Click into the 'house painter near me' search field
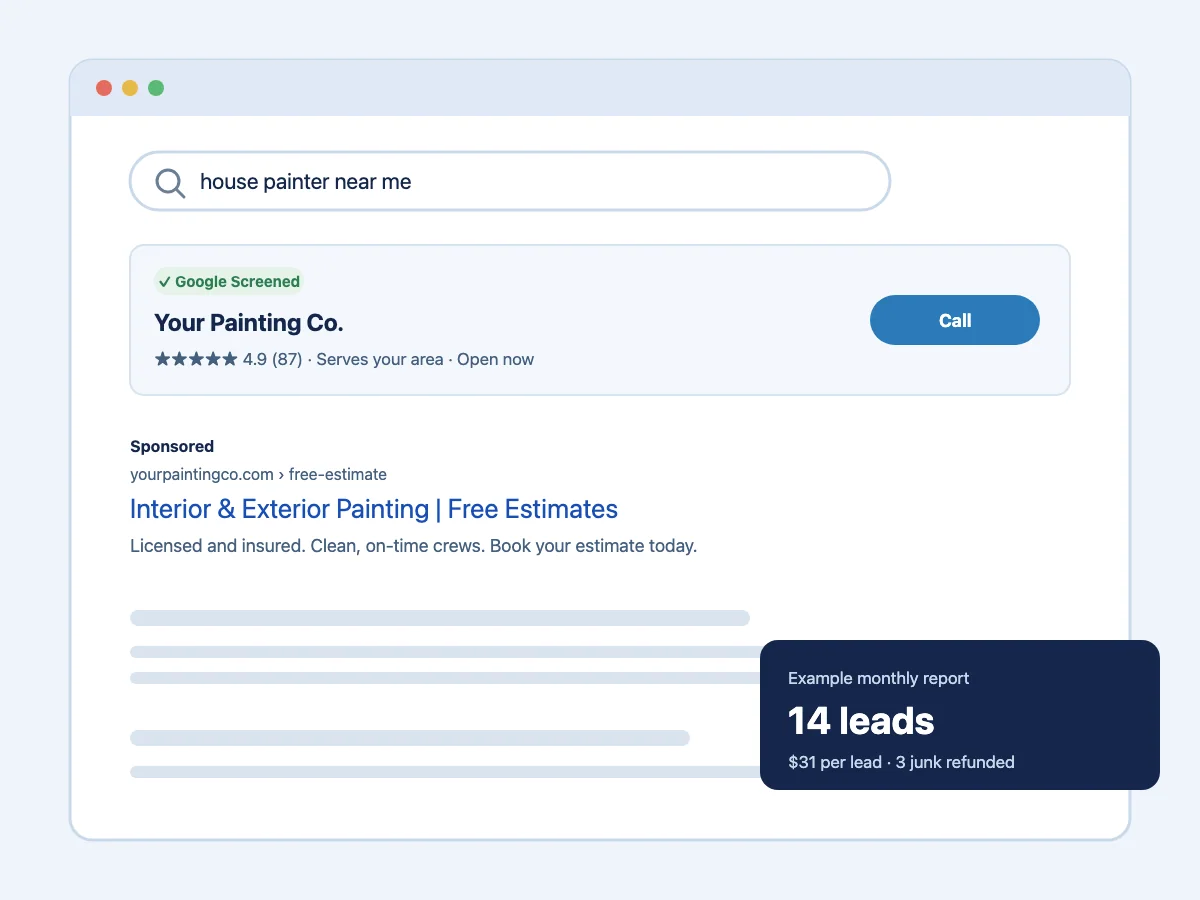This screenshot has height=900, width=1200. point(510,181)
